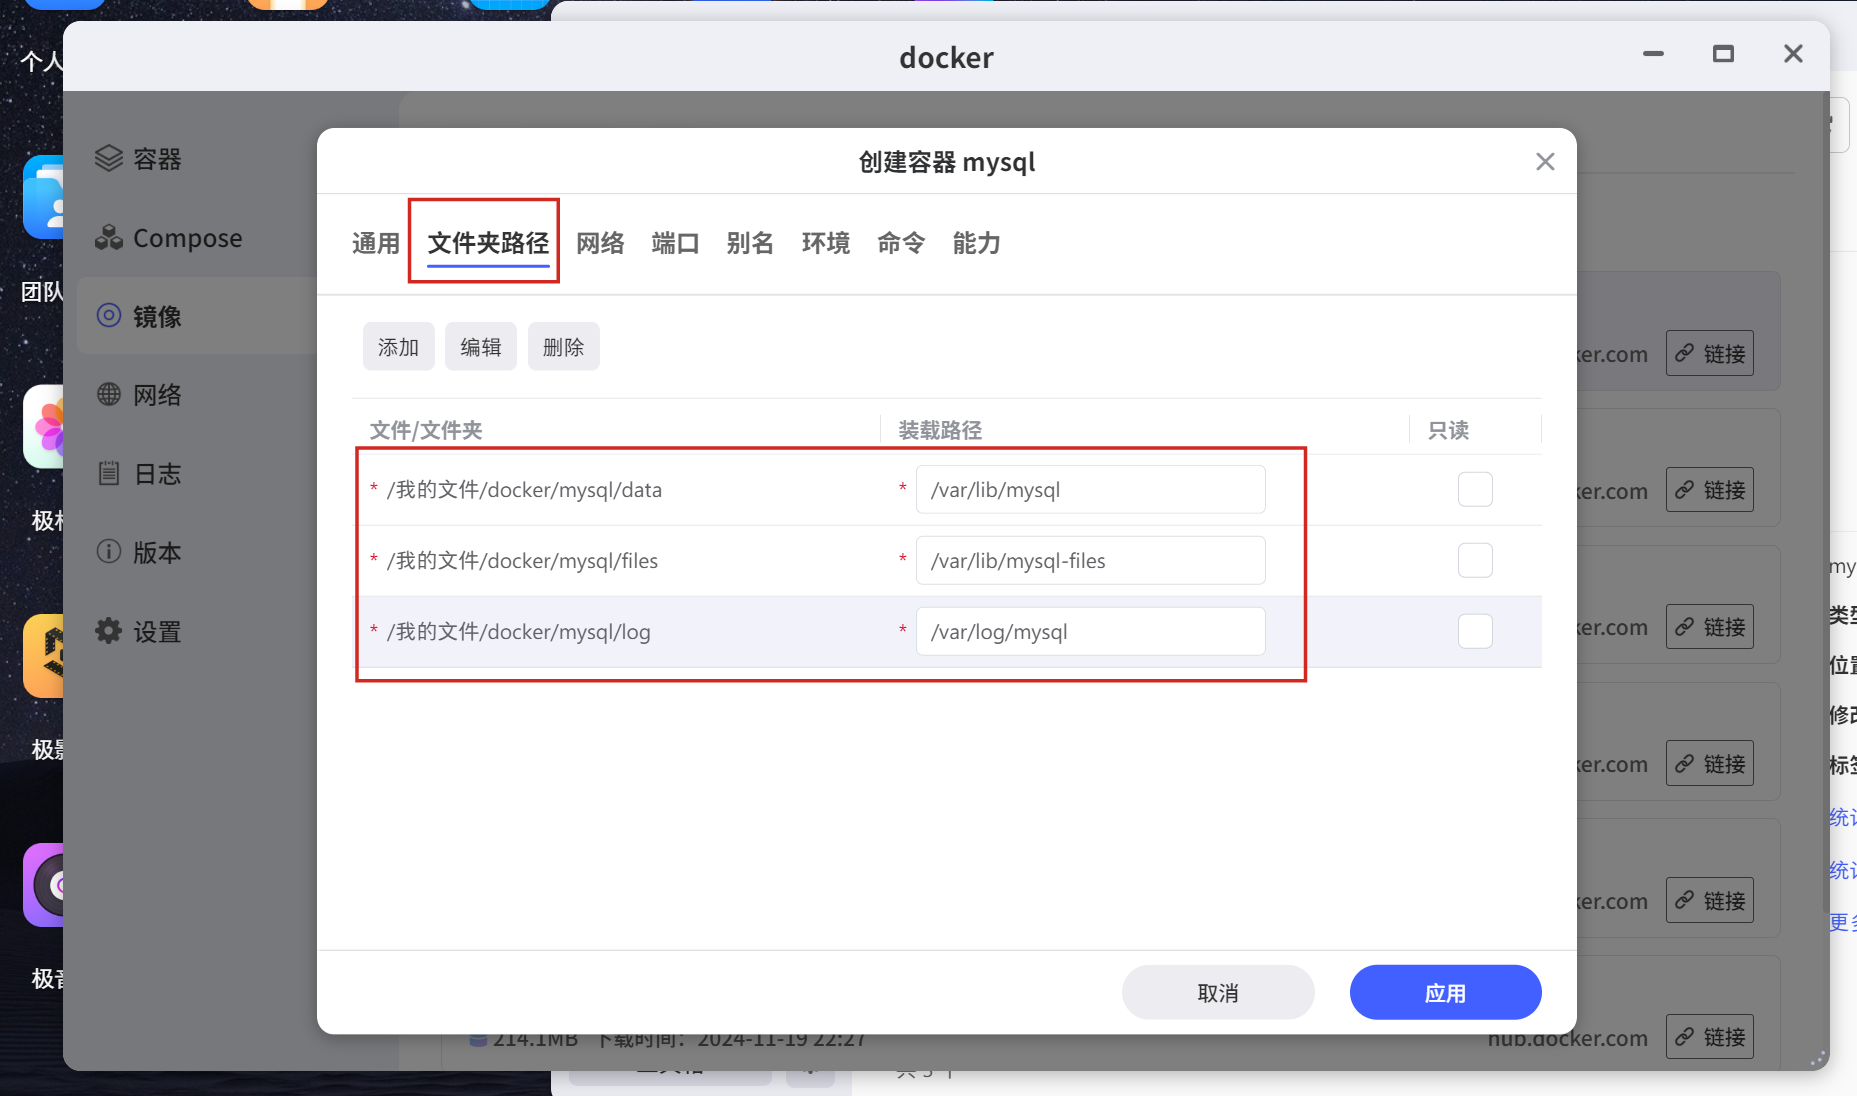The image size is (1857, 1096).
Task: Open the 环境 (Environment) tab
Action: [825, 243]
